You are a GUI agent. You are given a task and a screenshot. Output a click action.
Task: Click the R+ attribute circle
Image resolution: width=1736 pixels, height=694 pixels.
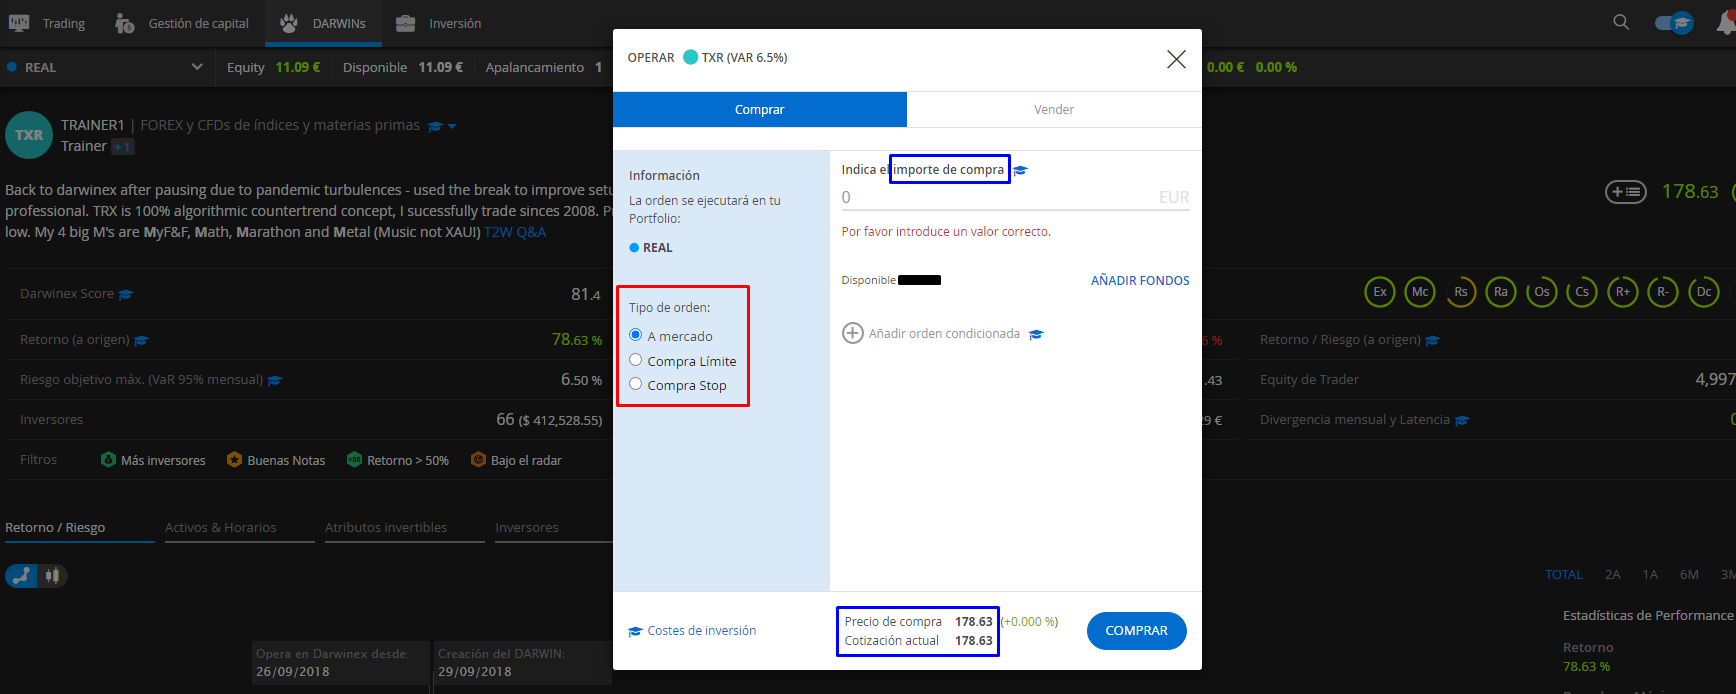pyautogui.click(x=1623, y=292)
